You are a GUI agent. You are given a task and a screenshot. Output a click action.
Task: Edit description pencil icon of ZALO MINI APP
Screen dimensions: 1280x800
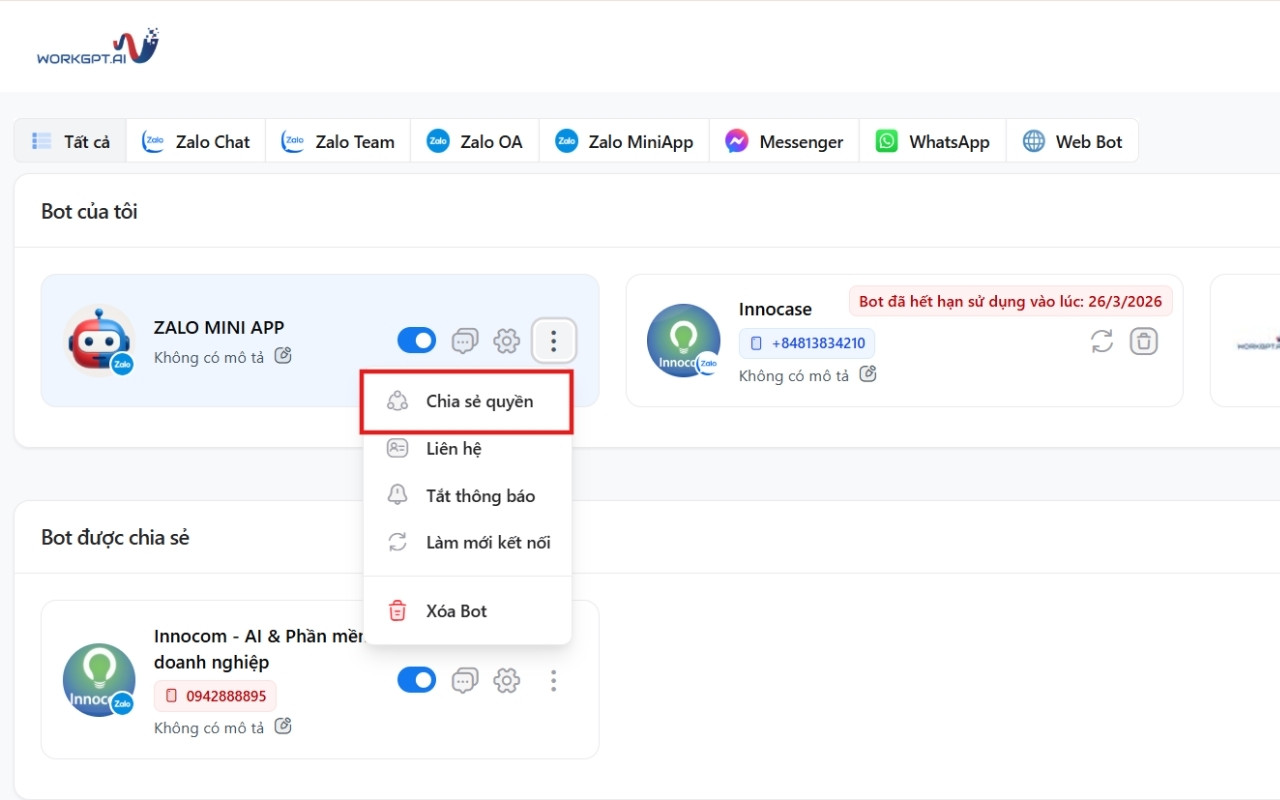(x=283, y=356)
